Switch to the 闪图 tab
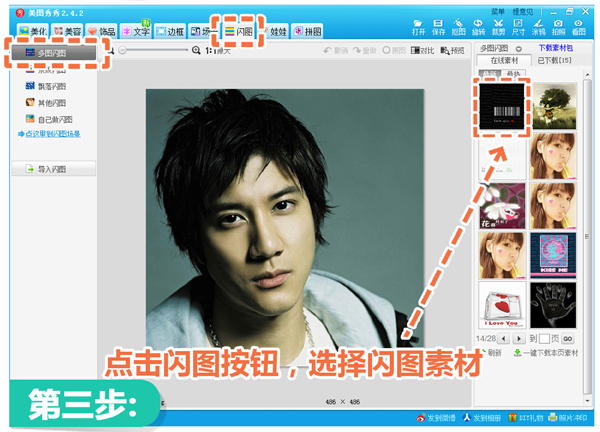This screenshot has width=600, height=432. pos(238,32)
